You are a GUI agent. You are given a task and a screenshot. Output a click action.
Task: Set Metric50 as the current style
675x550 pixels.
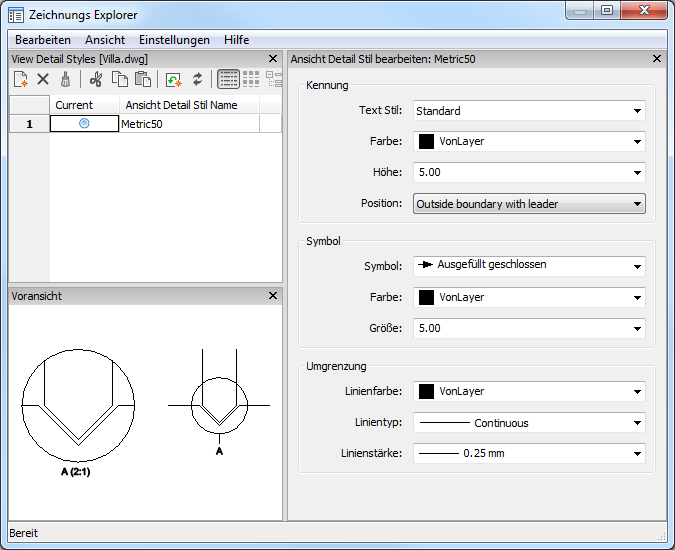point(84,124)
